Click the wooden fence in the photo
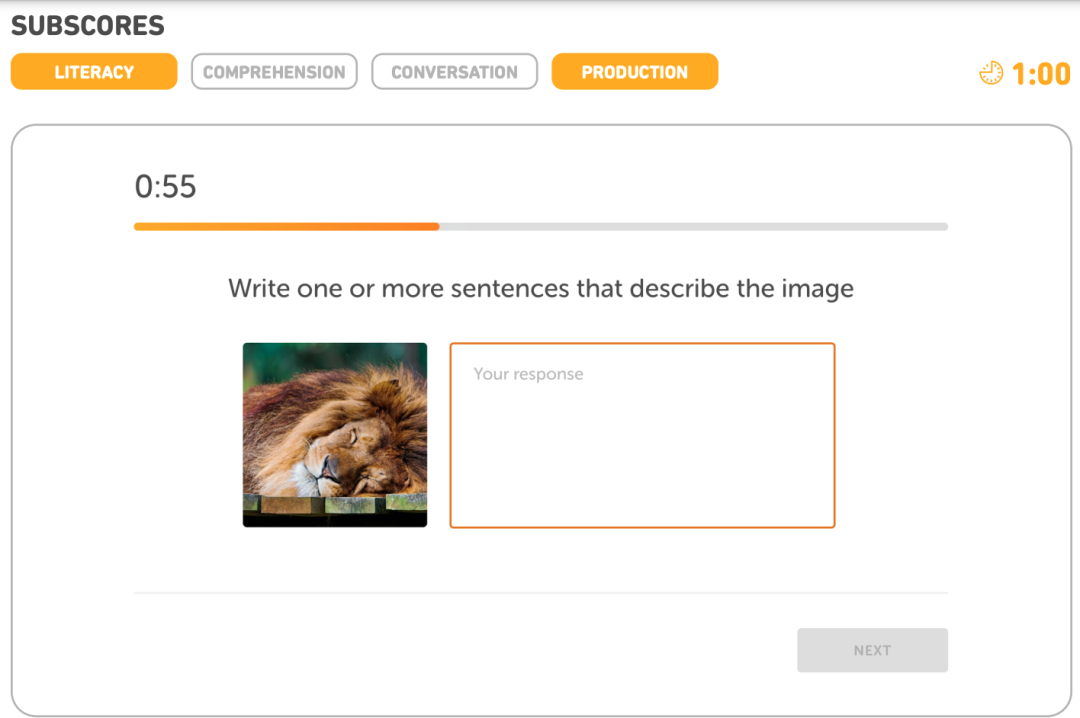Screen dimensions: 1080x718 pos(335,505)
